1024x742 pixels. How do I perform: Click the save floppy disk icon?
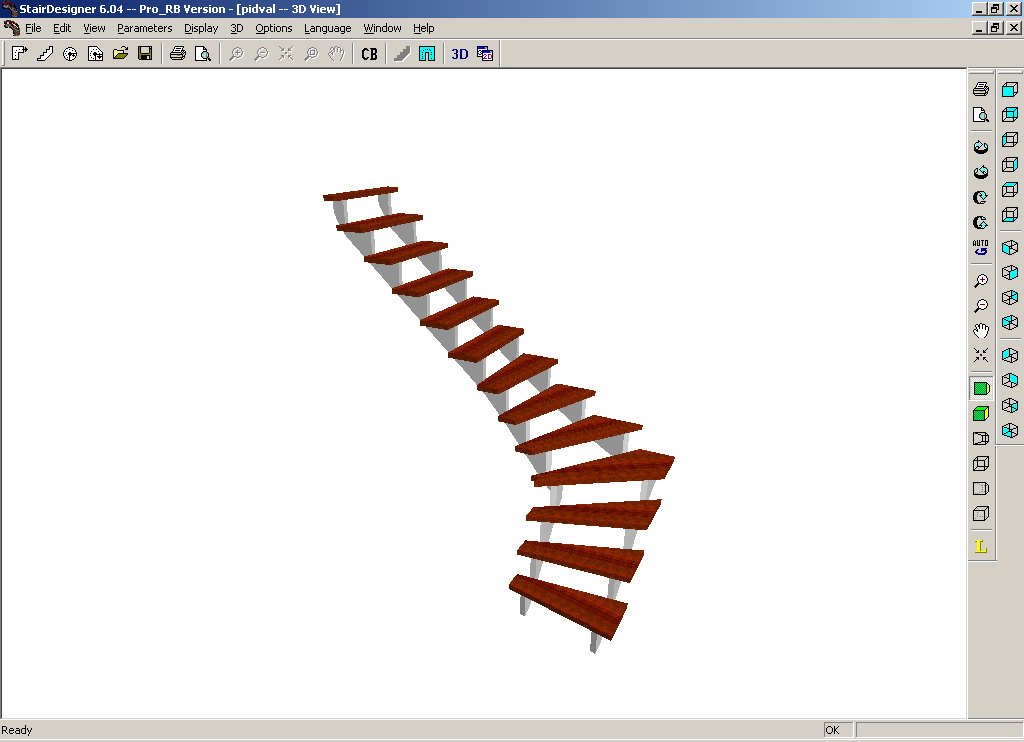click(146, 54)
